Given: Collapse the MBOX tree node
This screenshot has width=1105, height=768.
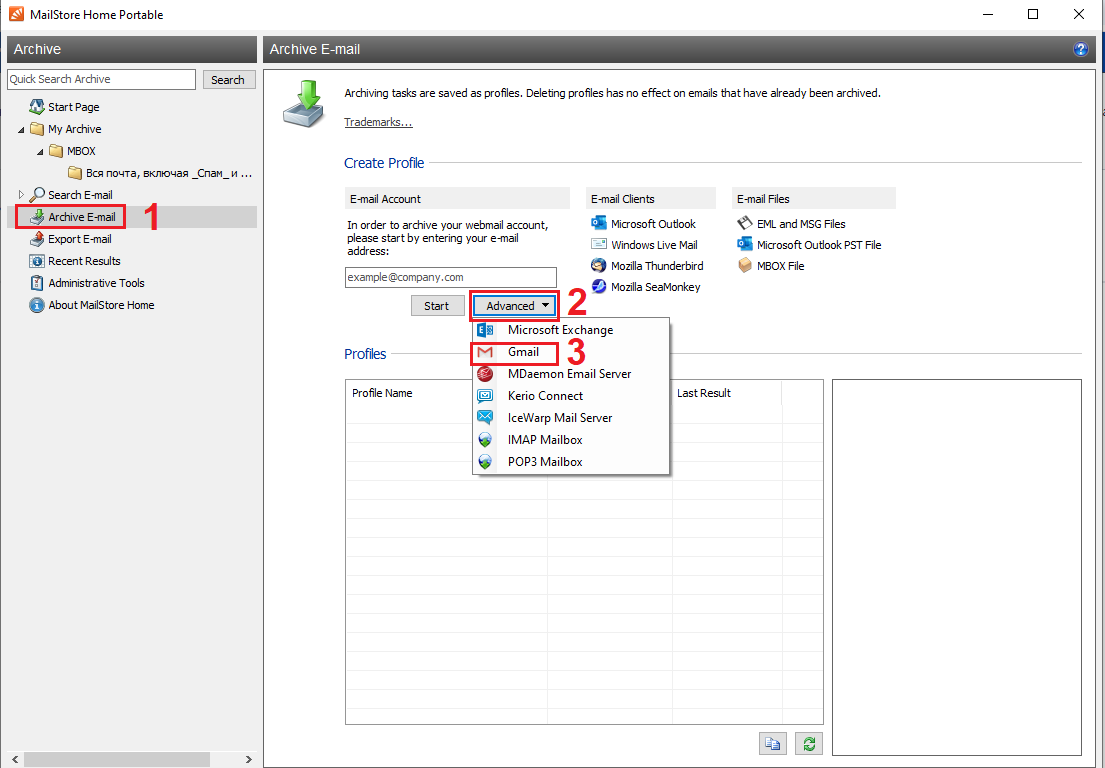Looking at the screenshot, I should [x=39, y=151].
